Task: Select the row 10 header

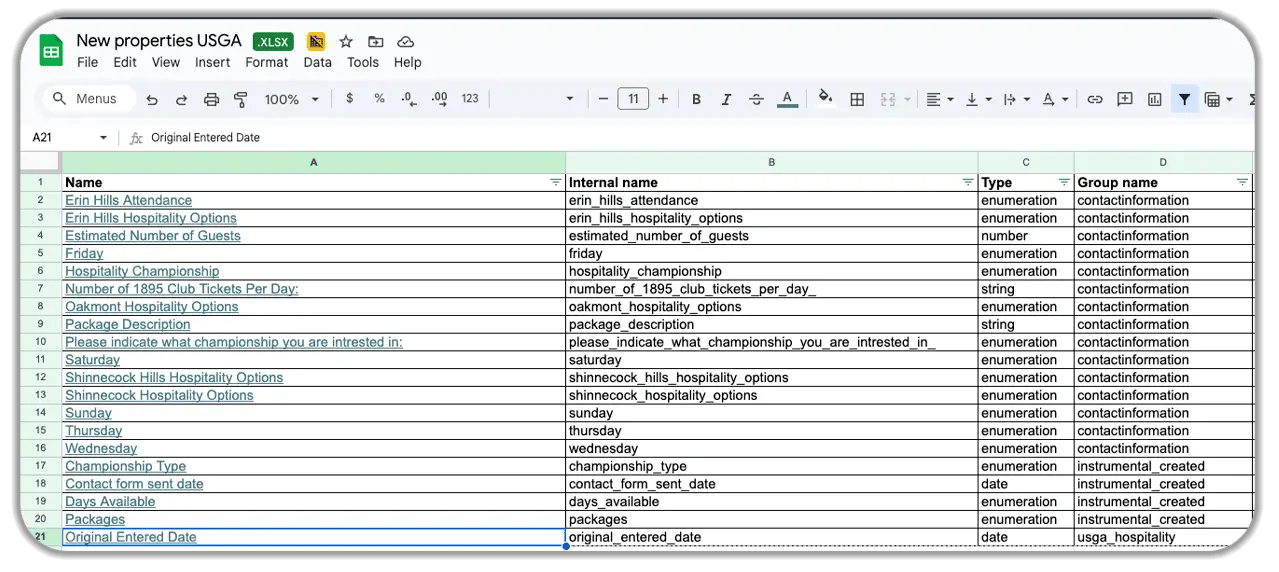Action: click(41, 342)
